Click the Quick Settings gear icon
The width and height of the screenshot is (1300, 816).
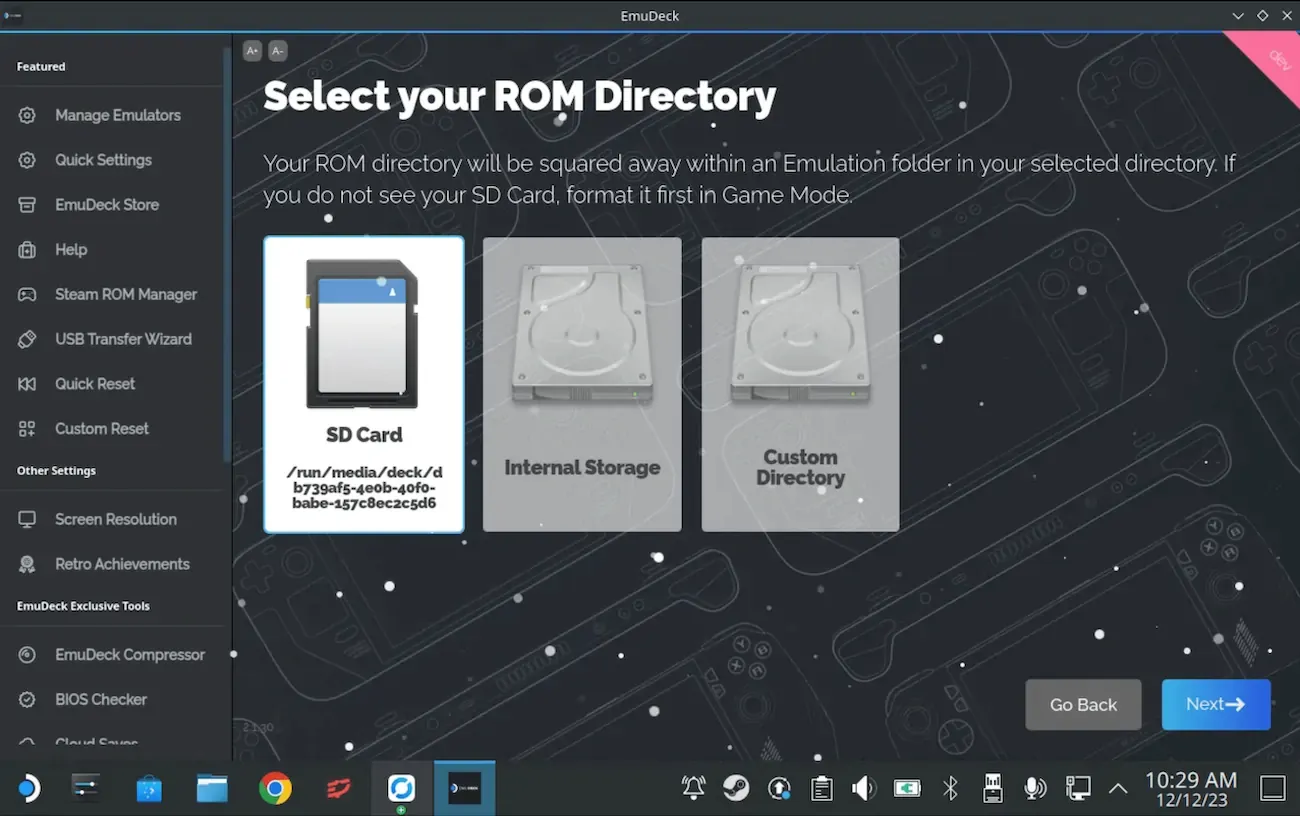click(27, 160)
